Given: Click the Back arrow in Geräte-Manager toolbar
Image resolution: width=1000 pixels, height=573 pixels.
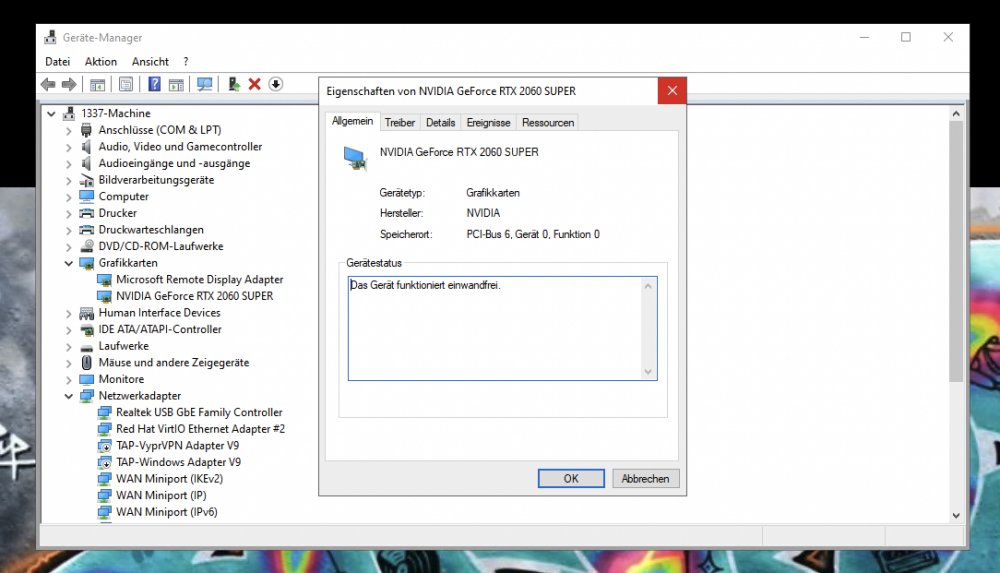Looking at the screenshot, I should click(x=48, y=84).
